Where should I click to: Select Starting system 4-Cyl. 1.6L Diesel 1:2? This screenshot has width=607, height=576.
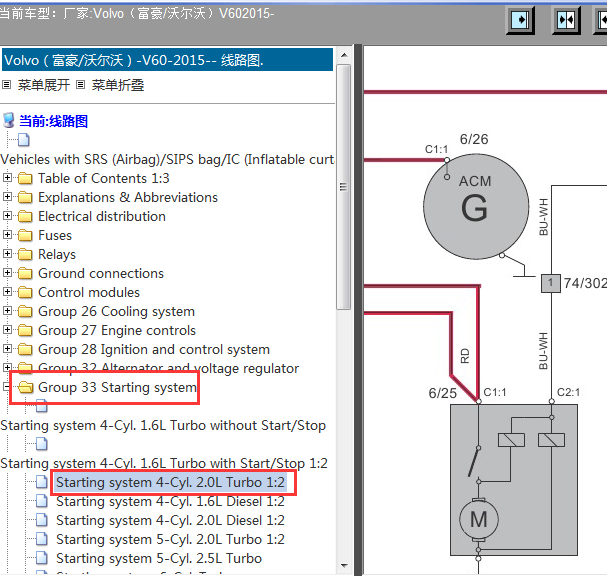[170, 501]
